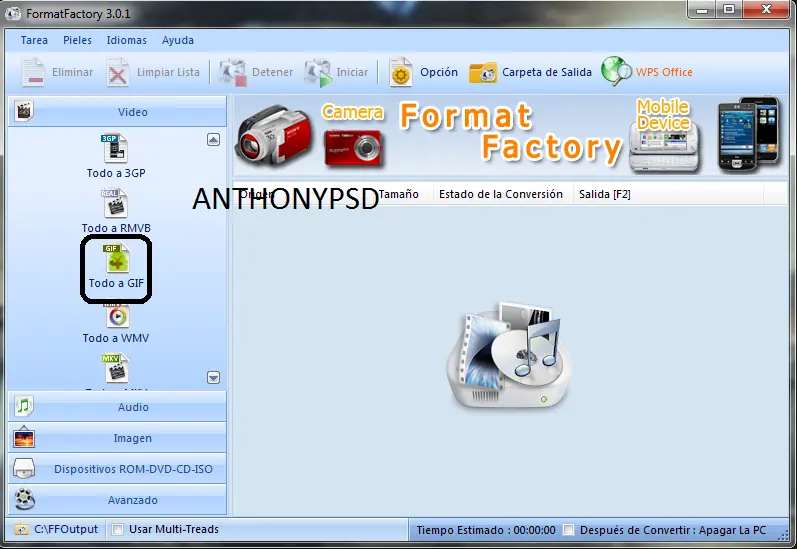Click the Estado de la Conversión column header
797x549 pixels.
[x=501, y=194]
